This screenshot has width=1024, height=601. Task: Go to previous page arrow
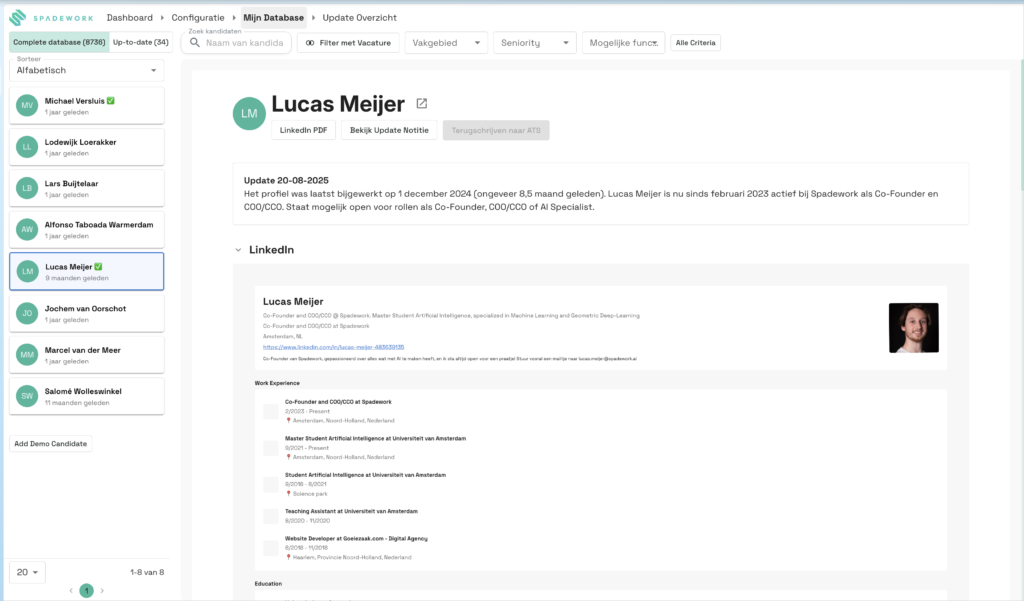tap(71, 591)
